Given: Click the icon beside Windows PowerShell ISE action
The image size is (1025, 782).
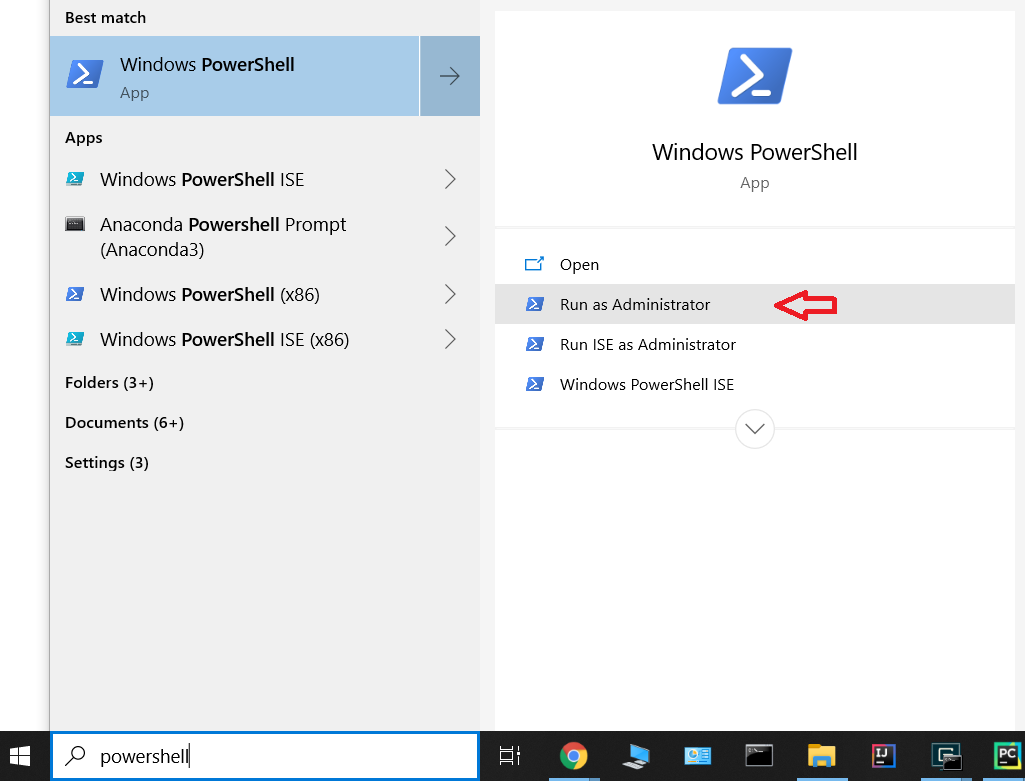Looking at the screenshot, I should click(535, 384).
